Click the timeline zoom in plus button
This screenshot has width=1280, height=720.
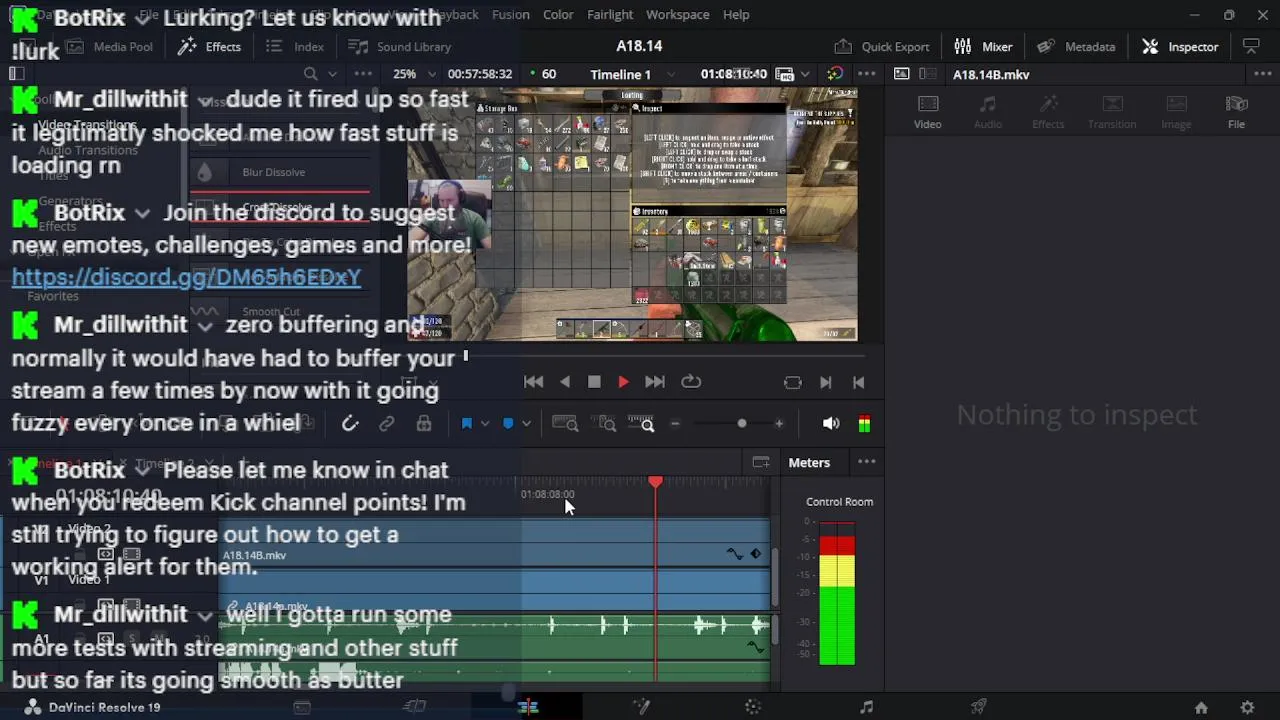point(779,424)
